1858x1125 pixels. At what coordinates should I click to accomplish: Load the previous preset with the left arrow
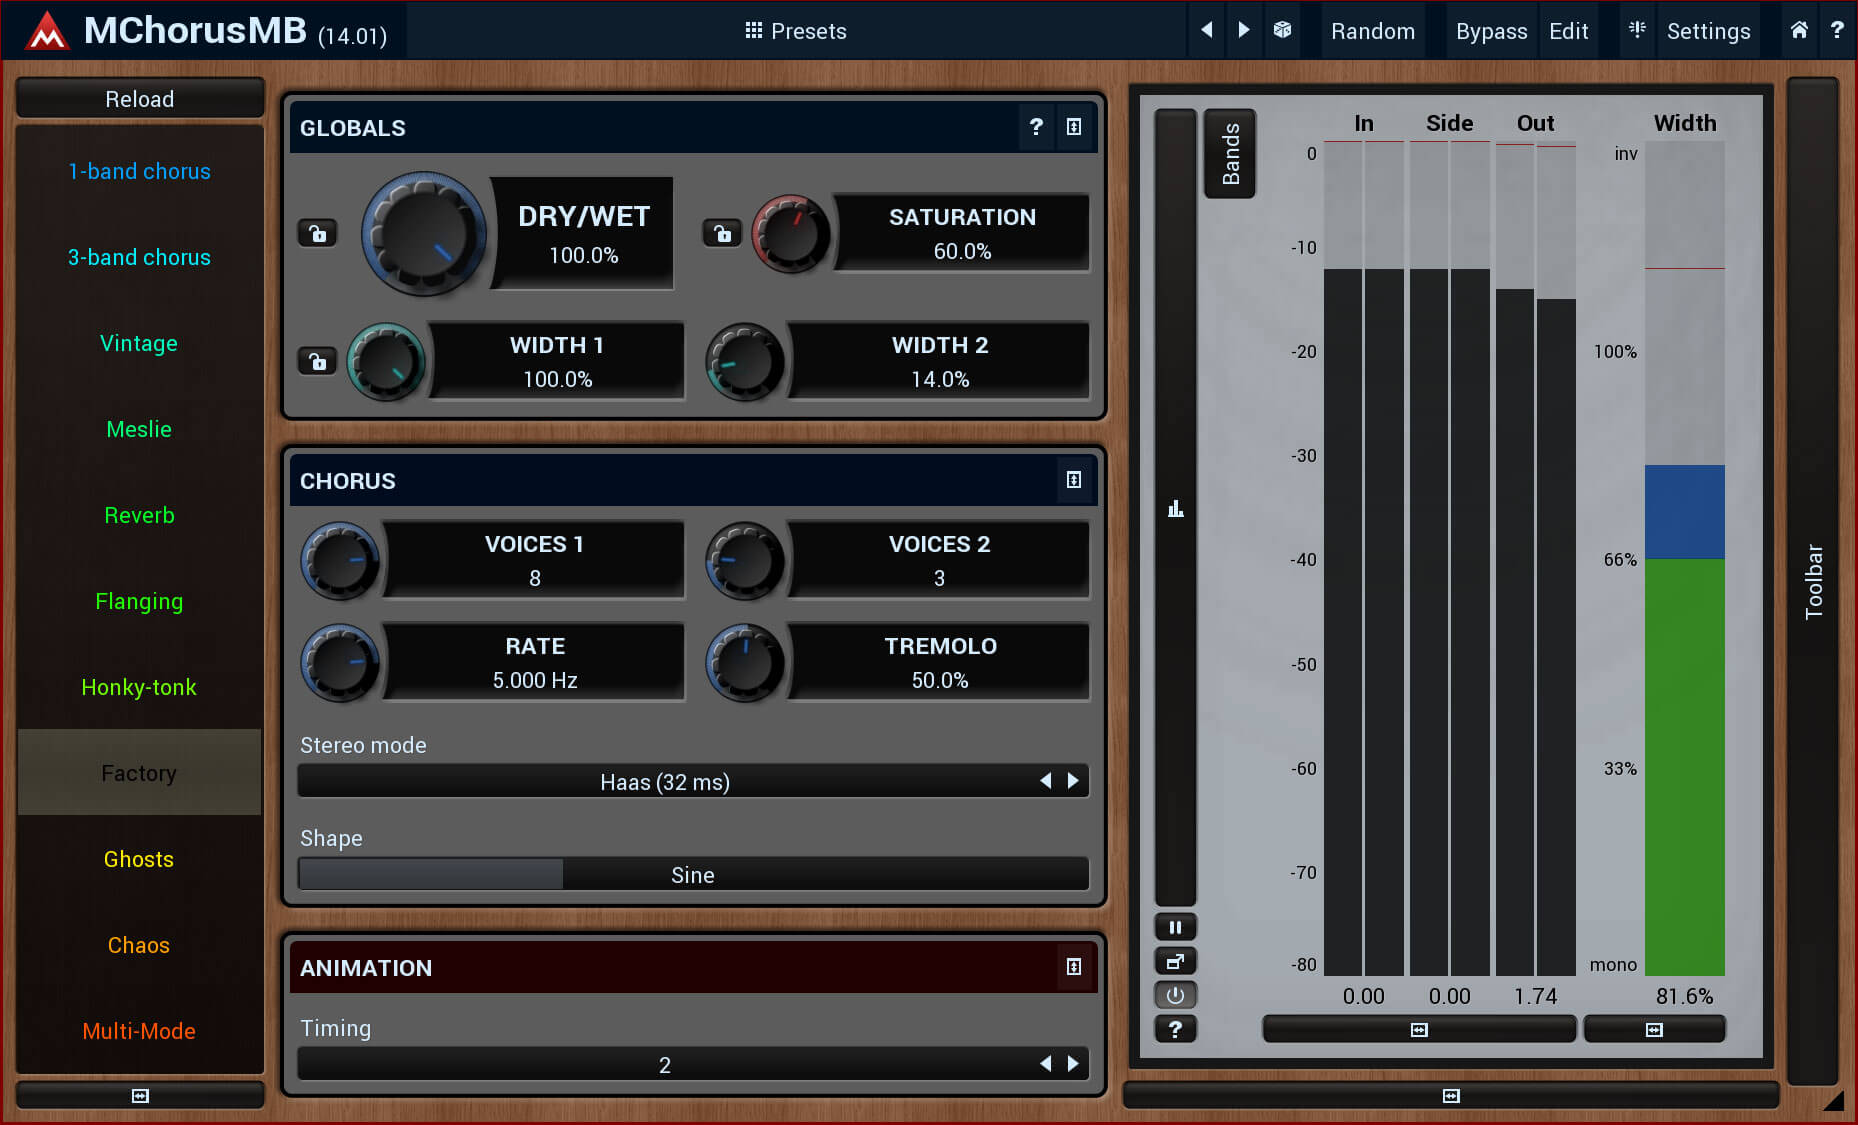[x=1207, y=30]
